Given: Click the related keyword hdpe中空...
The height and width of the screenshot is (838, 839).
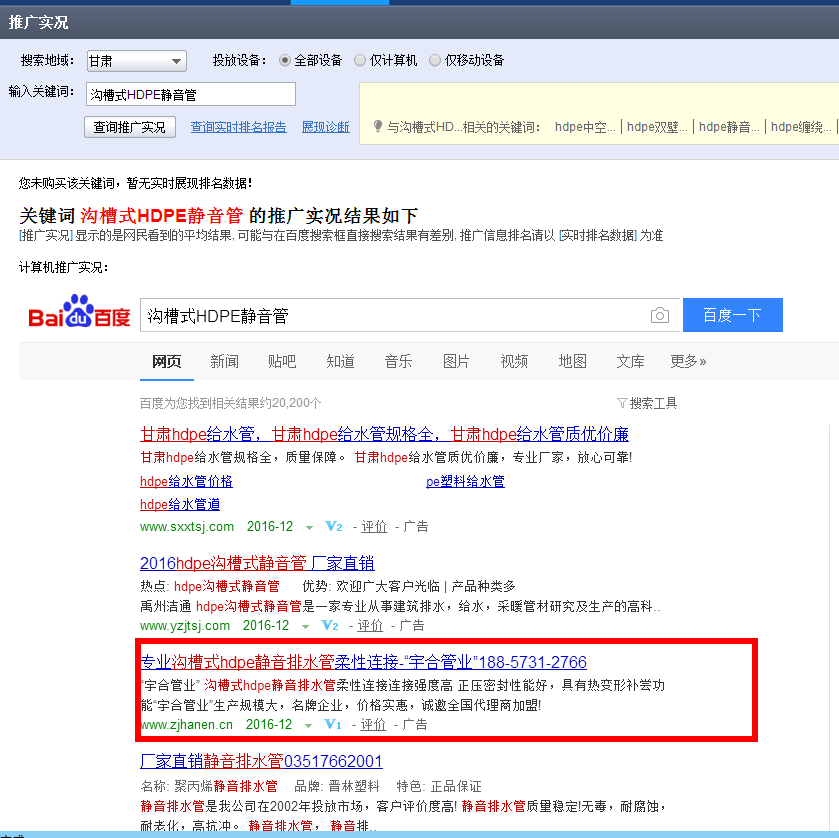Looking at the screenshot, I should [x=585, y=127].
